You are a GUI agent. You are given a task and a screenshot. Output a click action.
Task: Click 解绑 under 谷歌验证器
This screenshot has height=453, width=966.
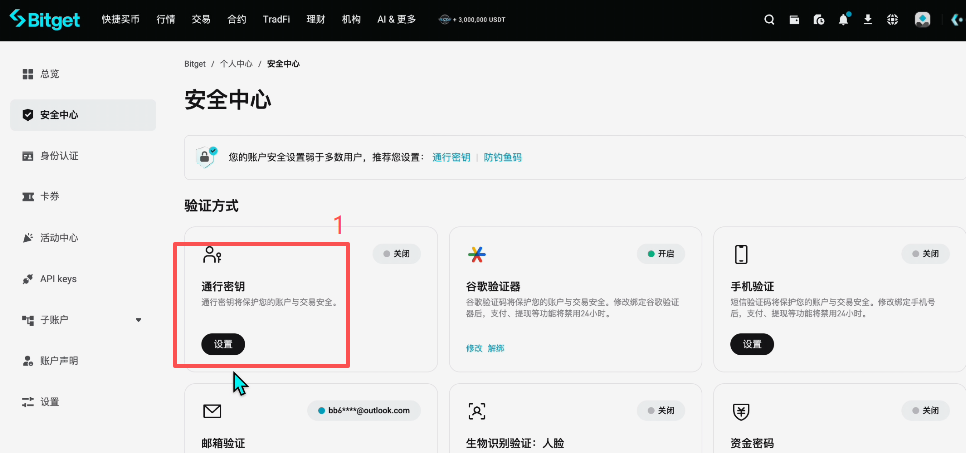coord(496,348)
